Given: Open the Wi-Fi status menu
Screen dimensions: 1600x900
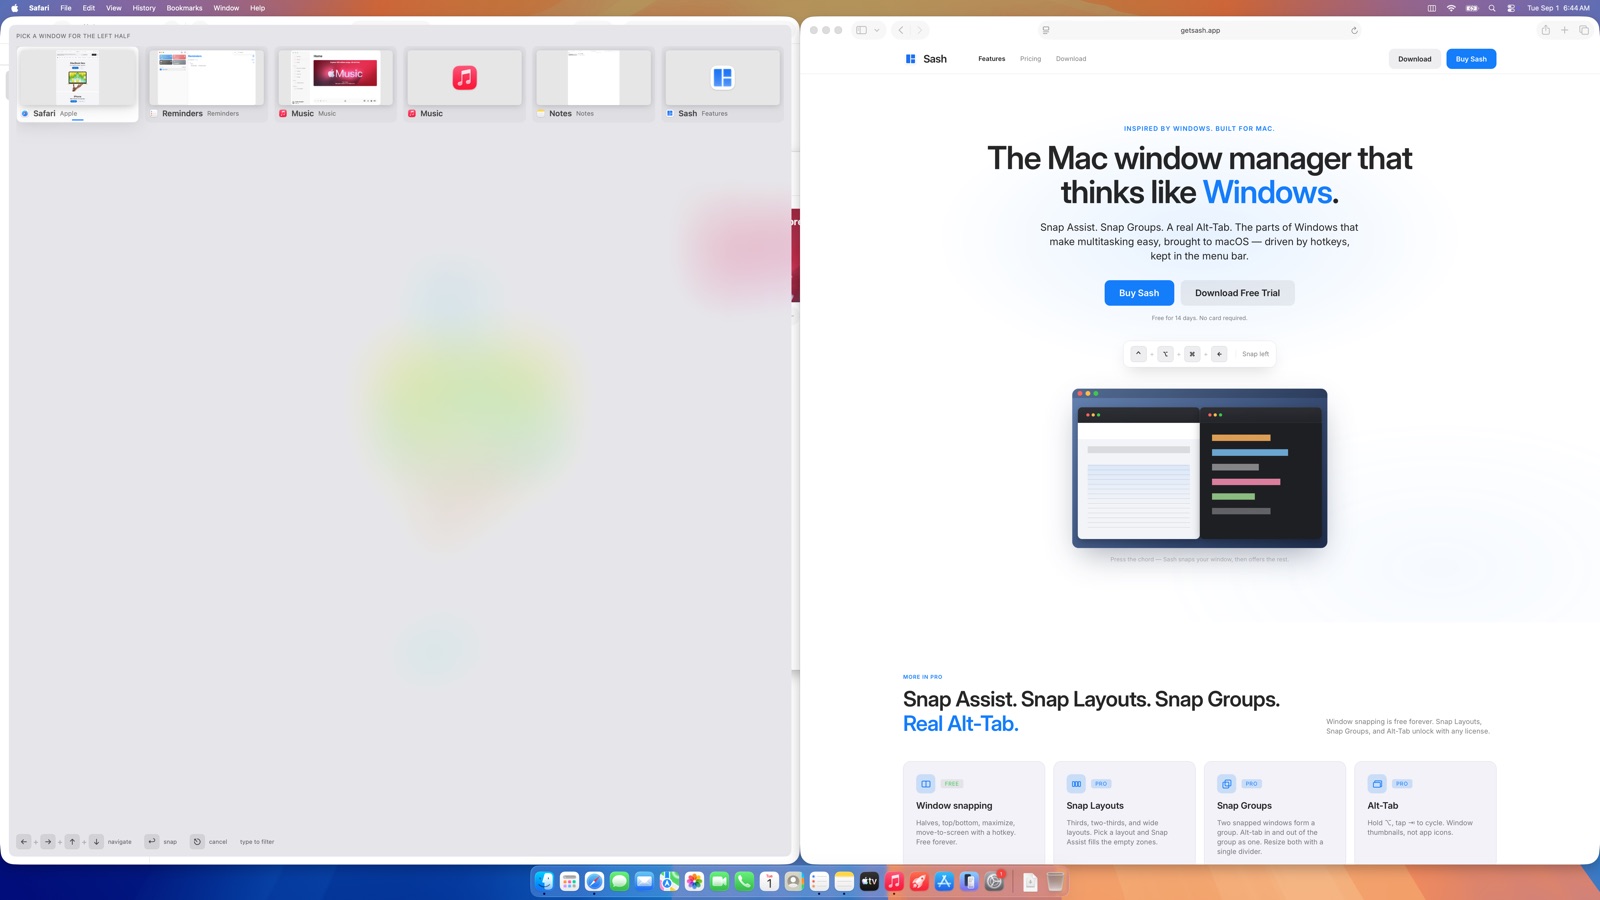Looking at the screenshot, I should [x=1451, y=8].
